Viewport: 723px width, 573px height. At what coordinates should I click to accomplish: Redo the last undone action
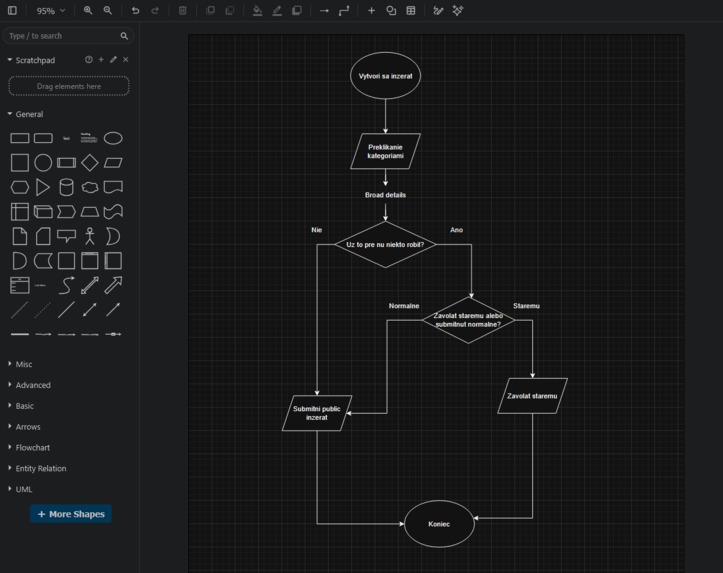point(155,10)
